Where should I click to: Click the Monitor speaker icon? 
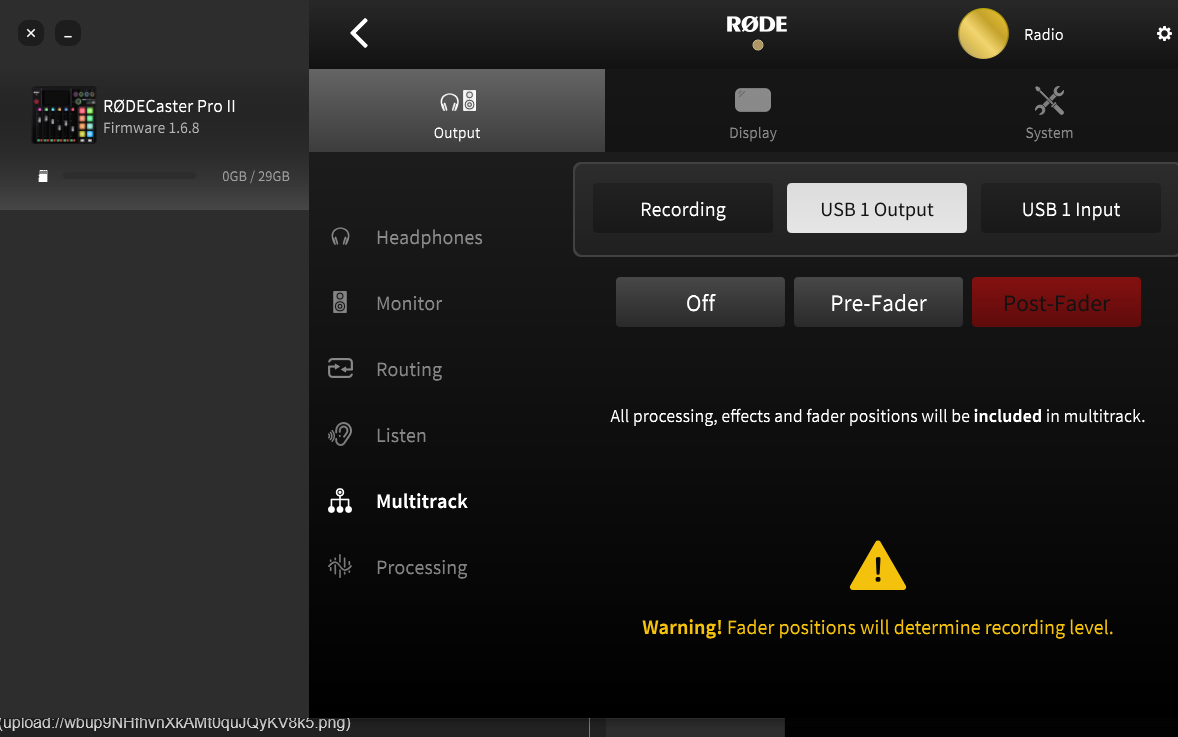click(340, 303)
